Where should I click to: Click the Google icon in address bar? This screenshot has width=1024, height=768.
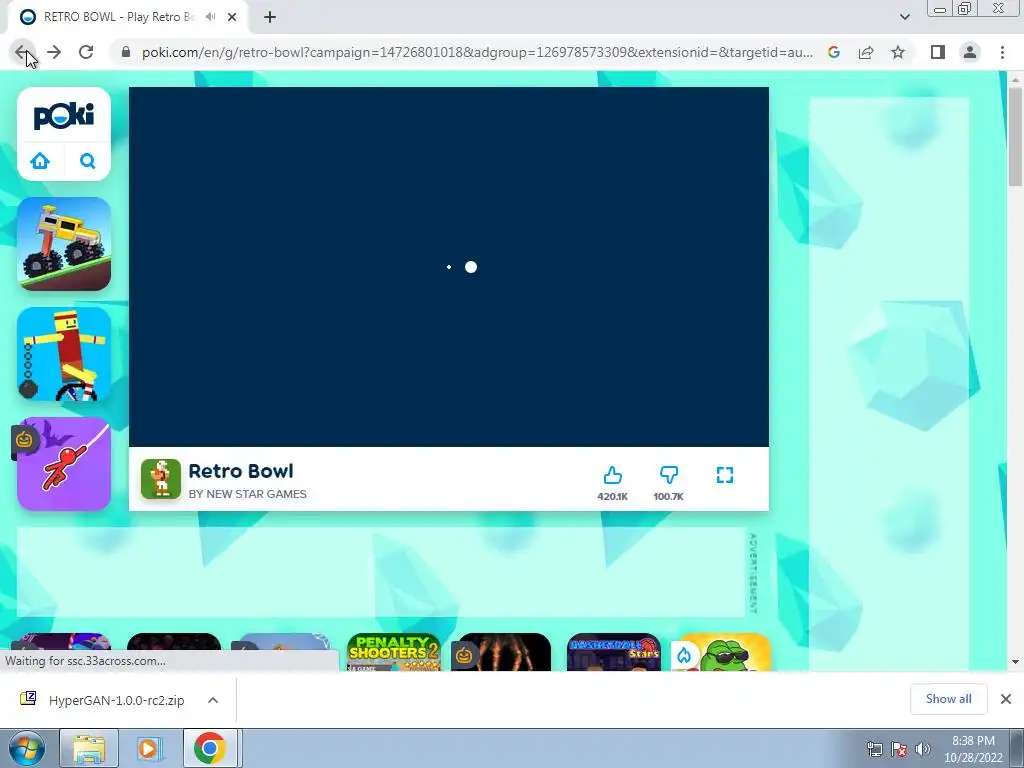(x=834, y=52)
